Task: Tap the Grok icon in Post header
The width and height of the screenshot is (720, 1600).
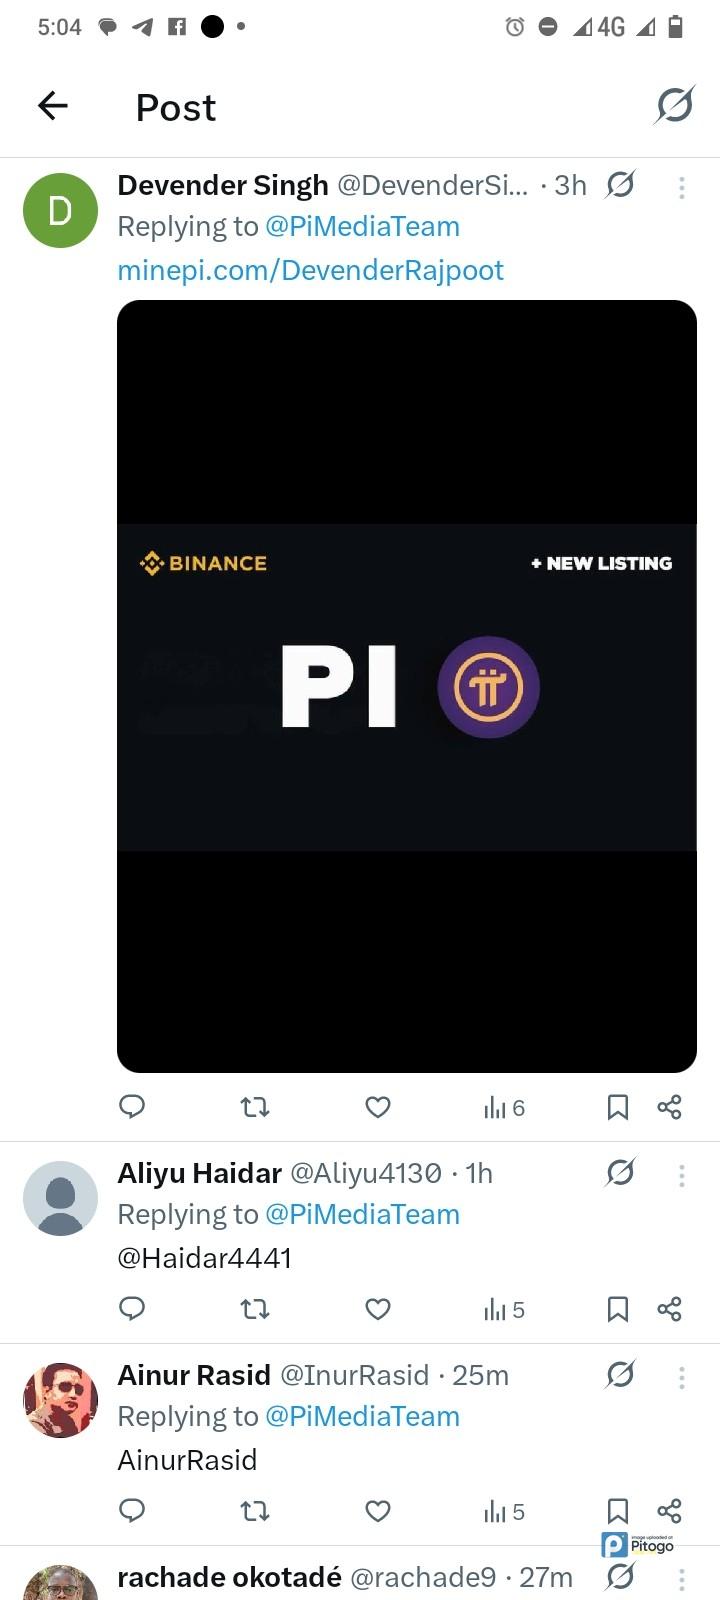Action: pos(675,105)
